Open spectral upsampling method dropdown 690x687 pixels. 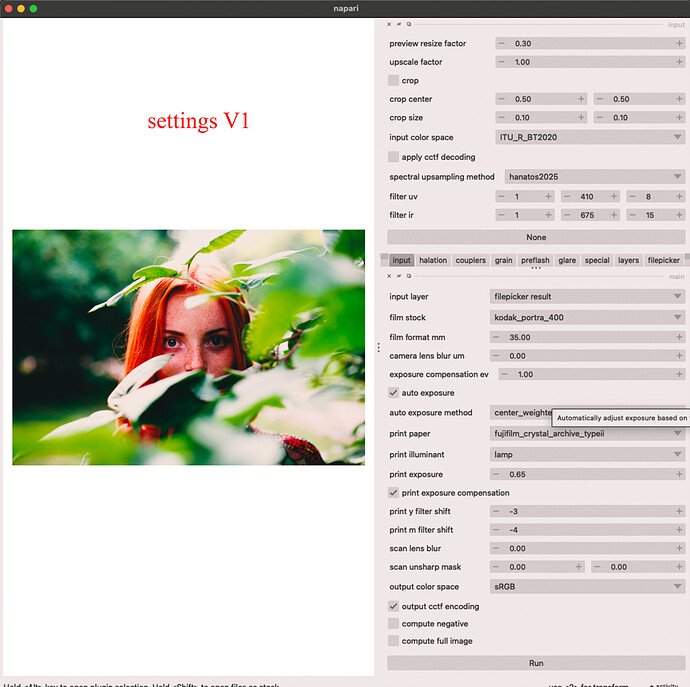[595, 176]
